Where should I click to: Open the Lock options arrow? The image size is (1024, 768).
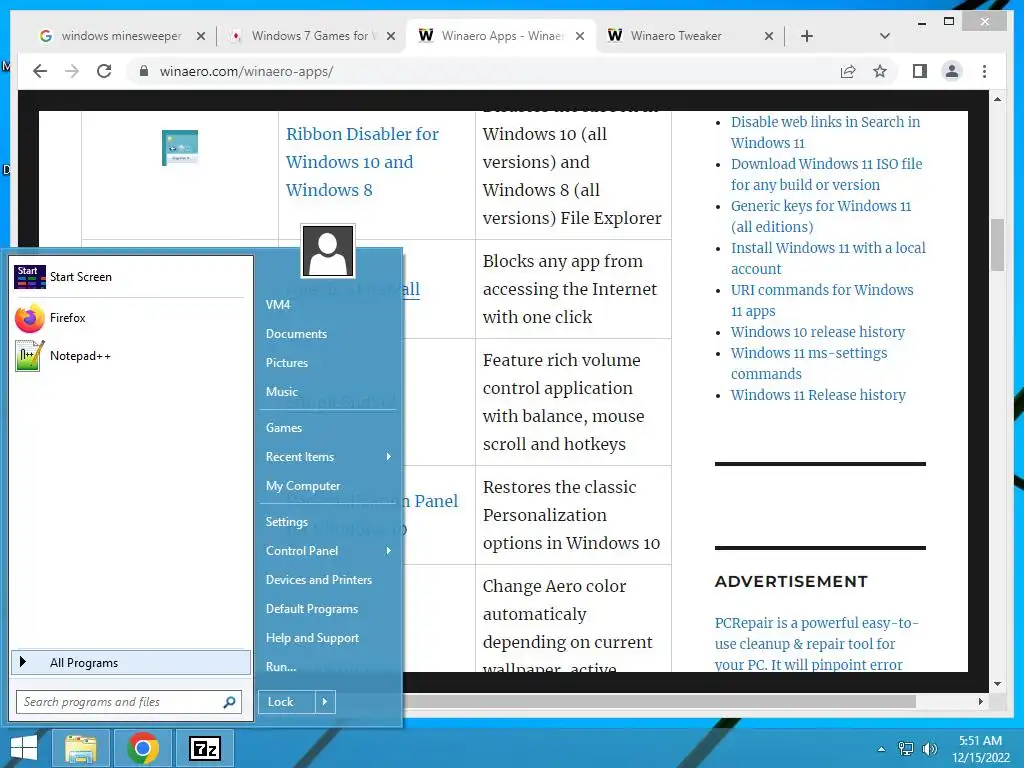pyautogui.click(x=325, y=702)
